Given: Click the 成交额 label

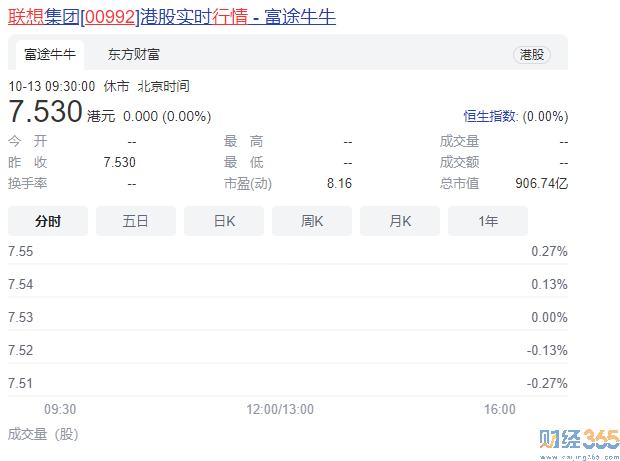Looking at the screenshot, I should [459, 162].
